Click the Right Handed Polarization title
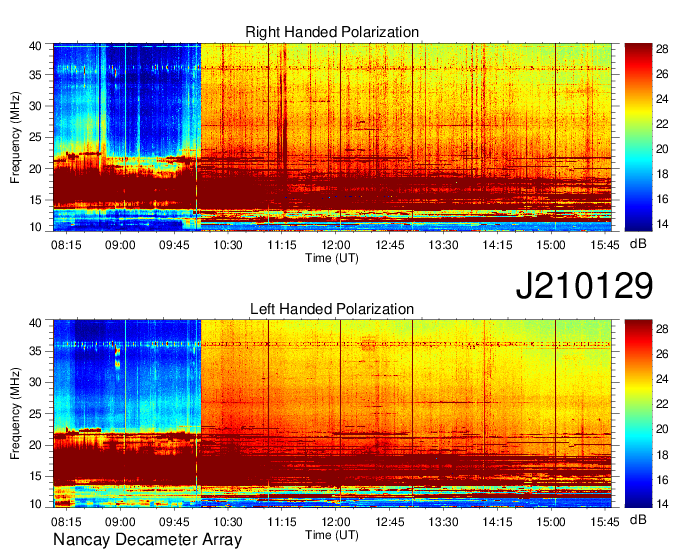The height and width of the screenshot is (552, 680). click(x=332, y=32)
